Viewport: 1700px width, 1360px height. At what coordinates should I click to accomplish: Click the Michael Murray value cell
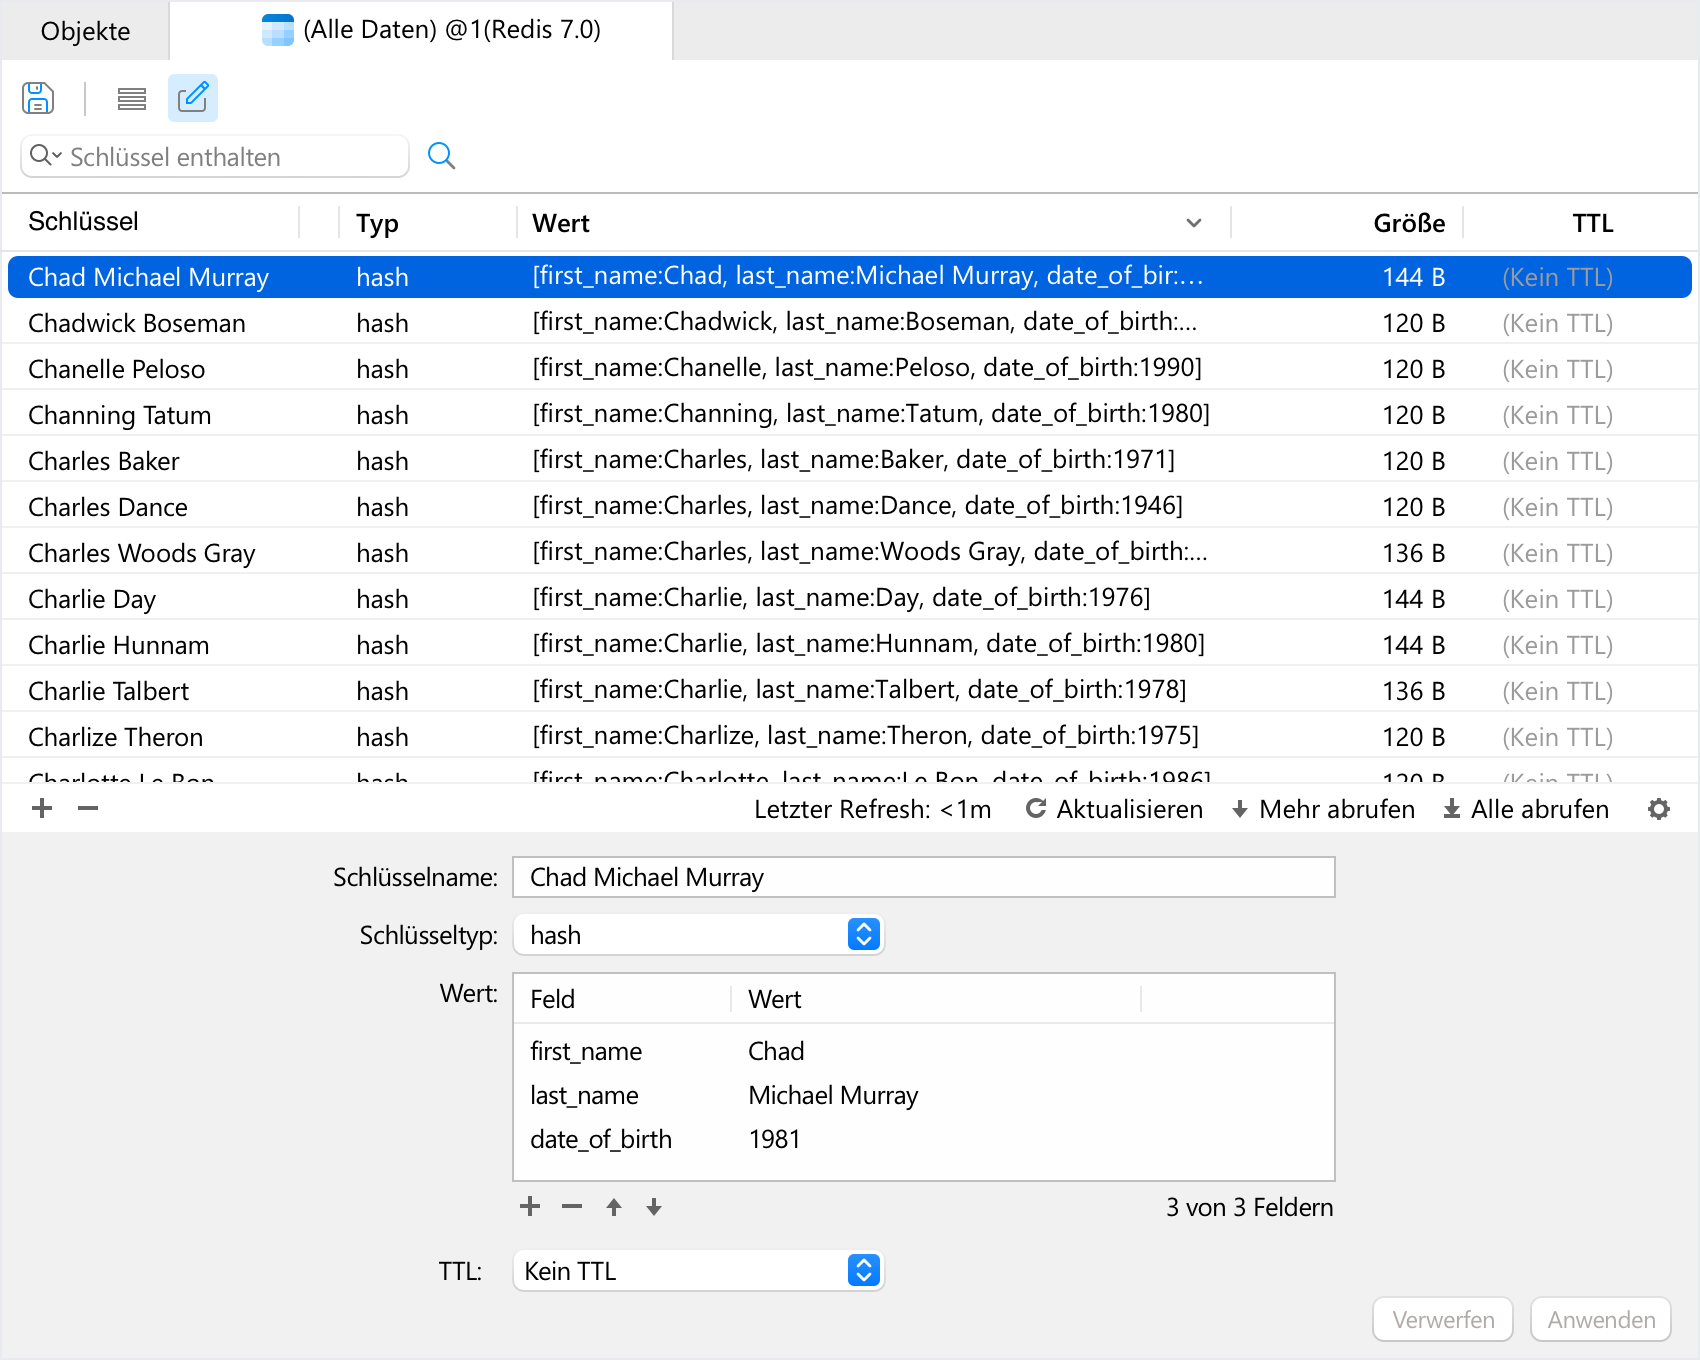(833, 1095)
